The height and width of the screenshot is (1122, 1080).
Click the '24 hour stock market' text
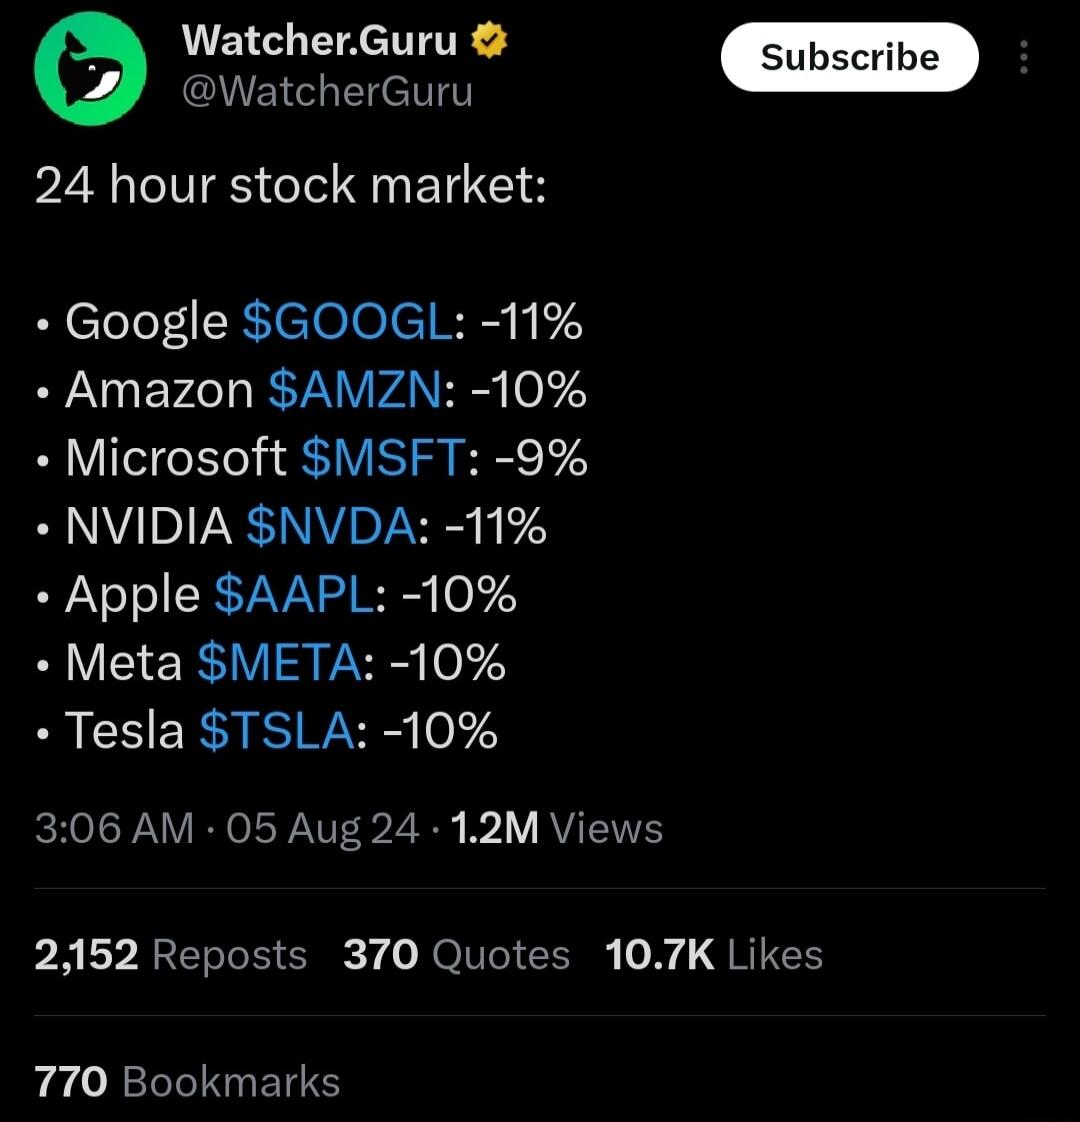point(290,186)
